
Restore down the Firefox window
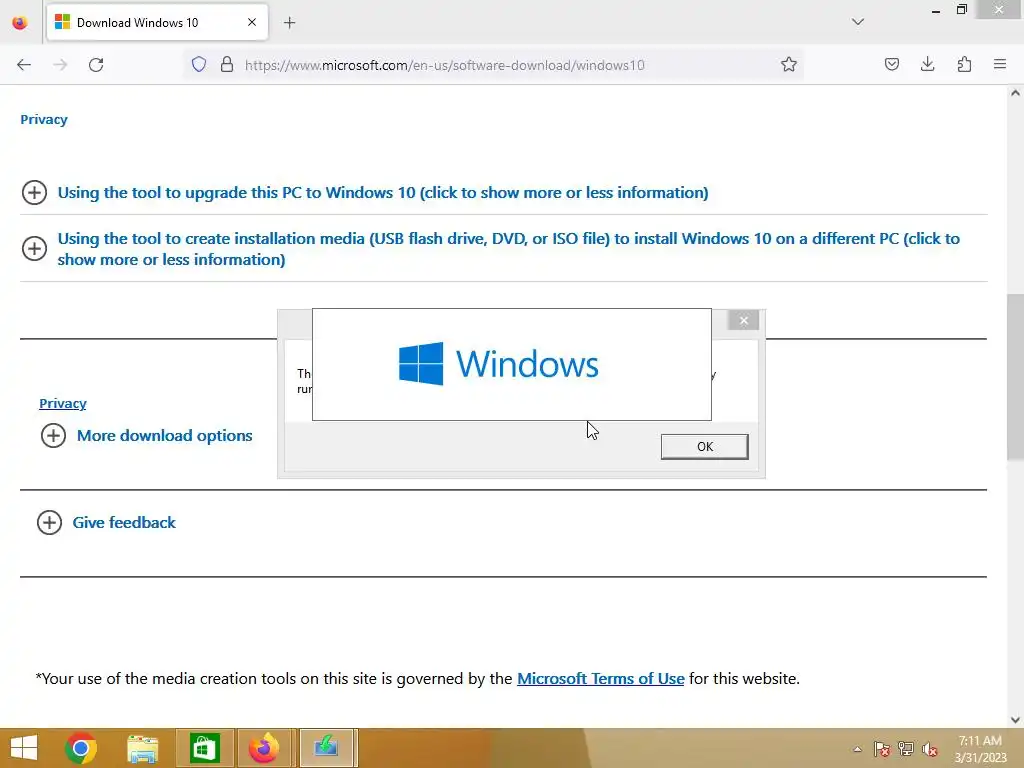pos(961,10)
